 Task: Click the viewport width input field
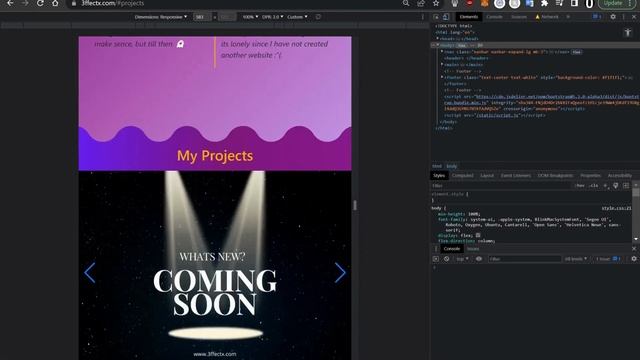pos(202,17)
